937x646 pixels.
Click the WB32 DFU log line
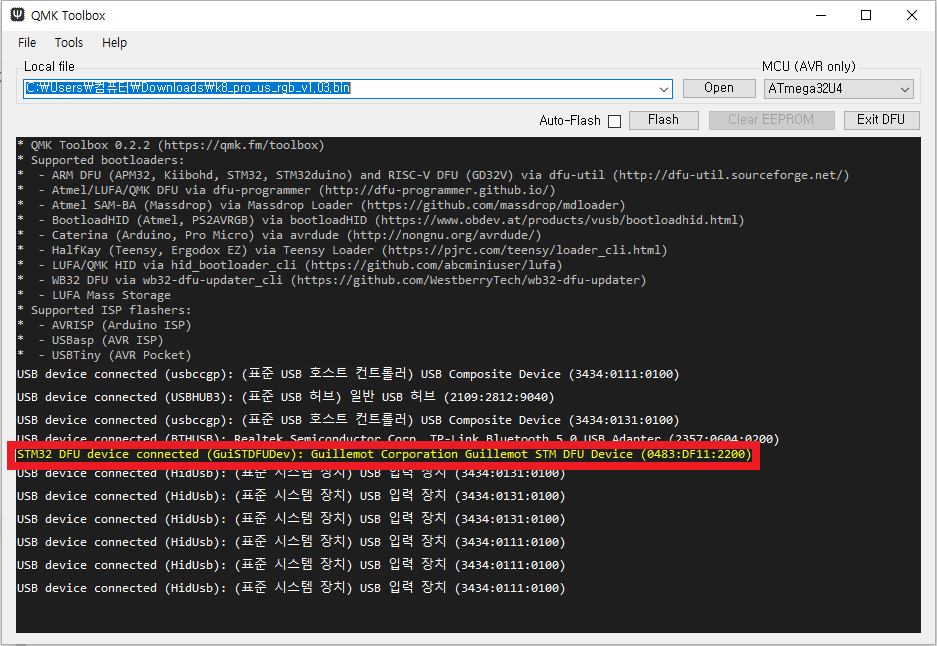coord(332,280)
